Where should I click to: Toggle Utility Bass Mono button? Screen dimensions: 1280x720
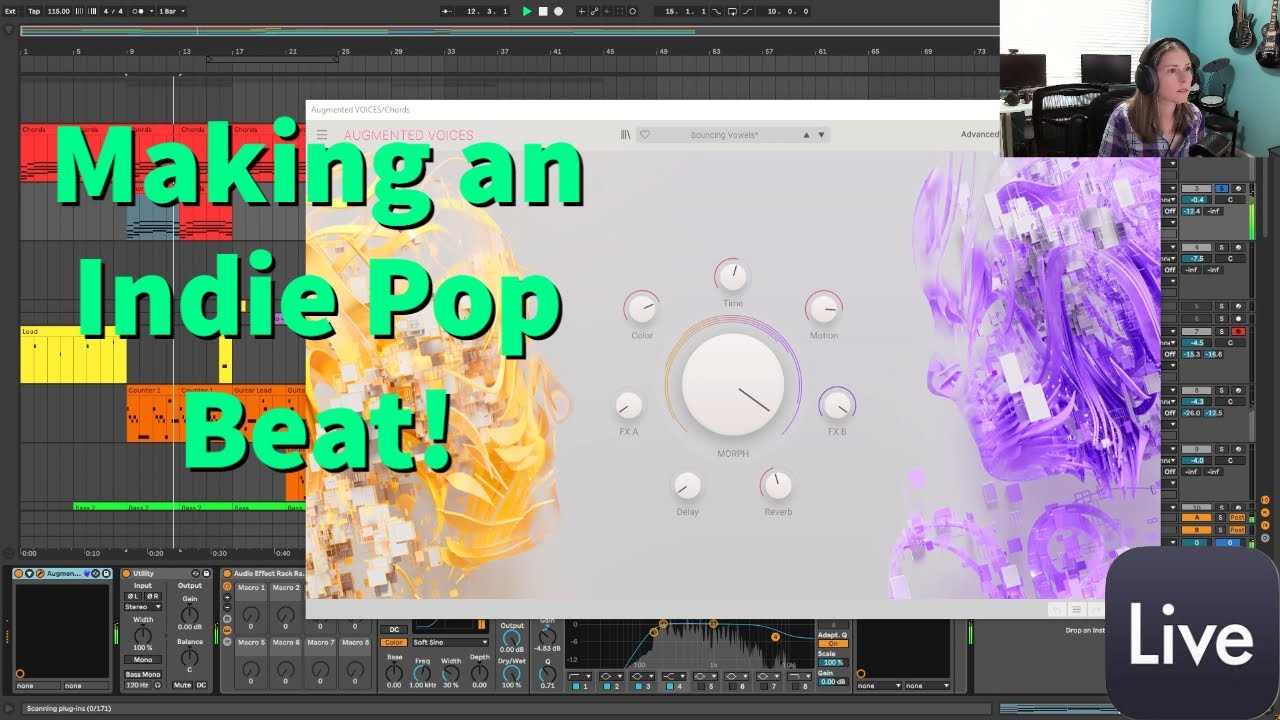(143, 675)
